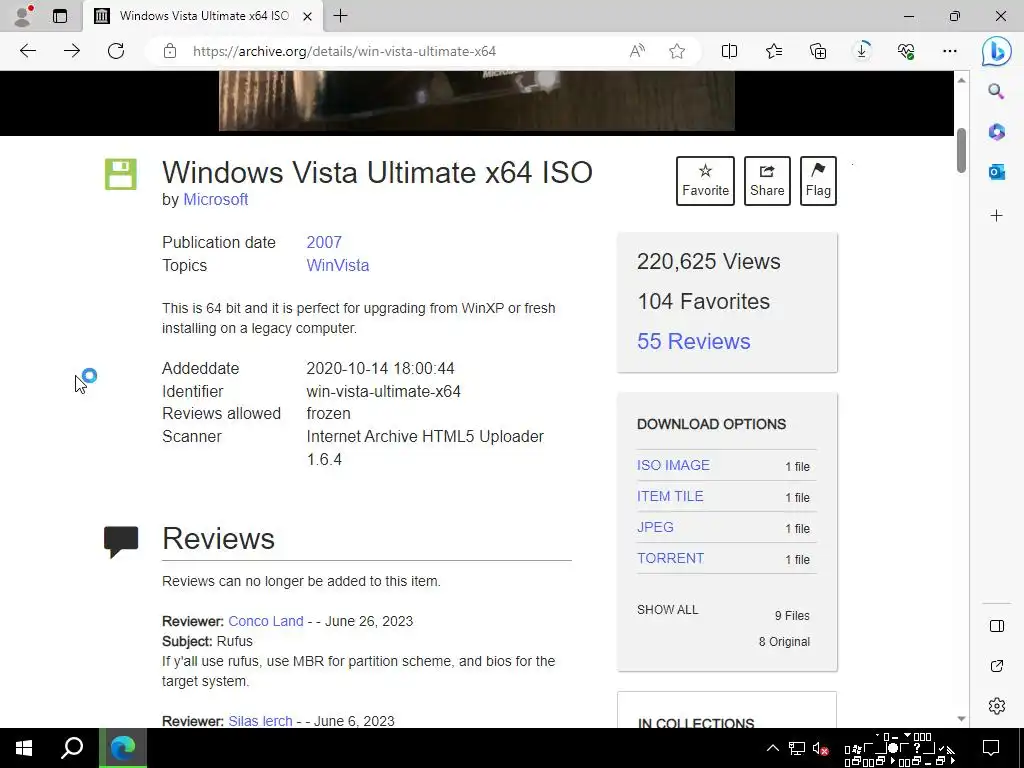The height and width of the screenshot is (768, 1024).
Task: Click the sidebar Search magnifier icon
Action: [x=996, y=91]
